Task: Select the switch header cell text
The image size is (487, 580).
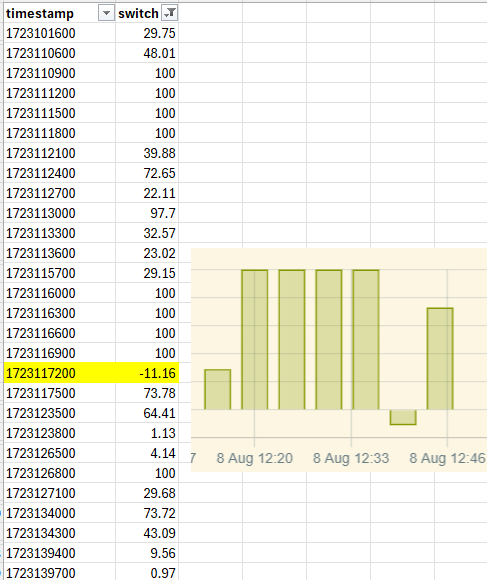Action: (x=138, y=14)
